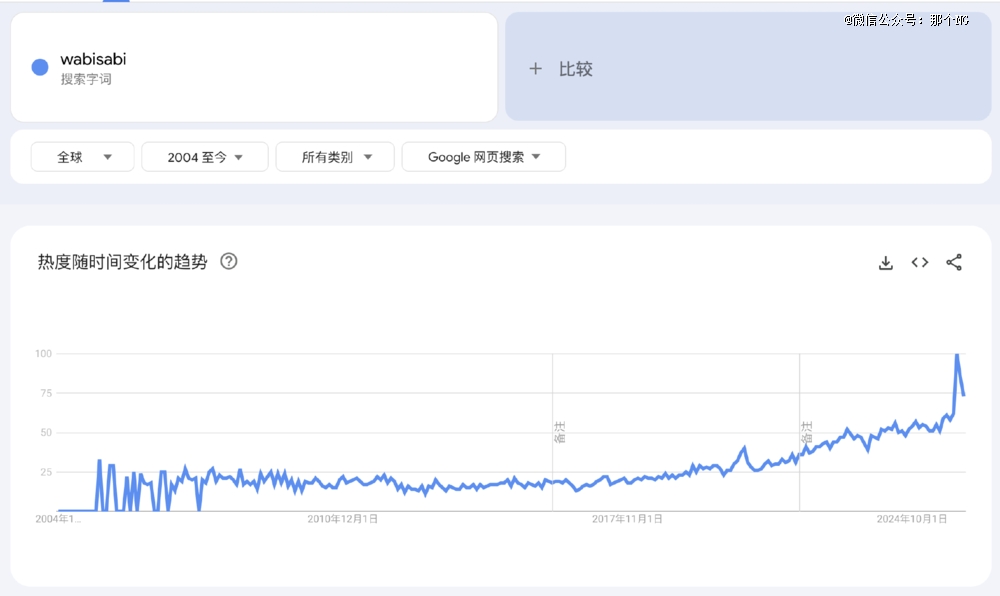The image size is (1000, 596).
Task: Select the second 备注 note marker near 2022
Action: click(x=806, y=432)
